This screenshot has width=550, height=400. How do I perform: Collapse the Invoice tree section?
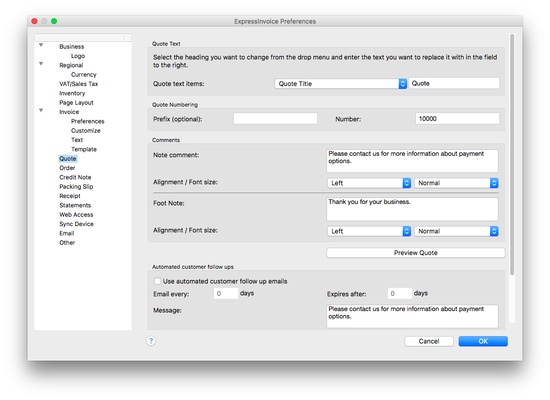pos(41,111)
